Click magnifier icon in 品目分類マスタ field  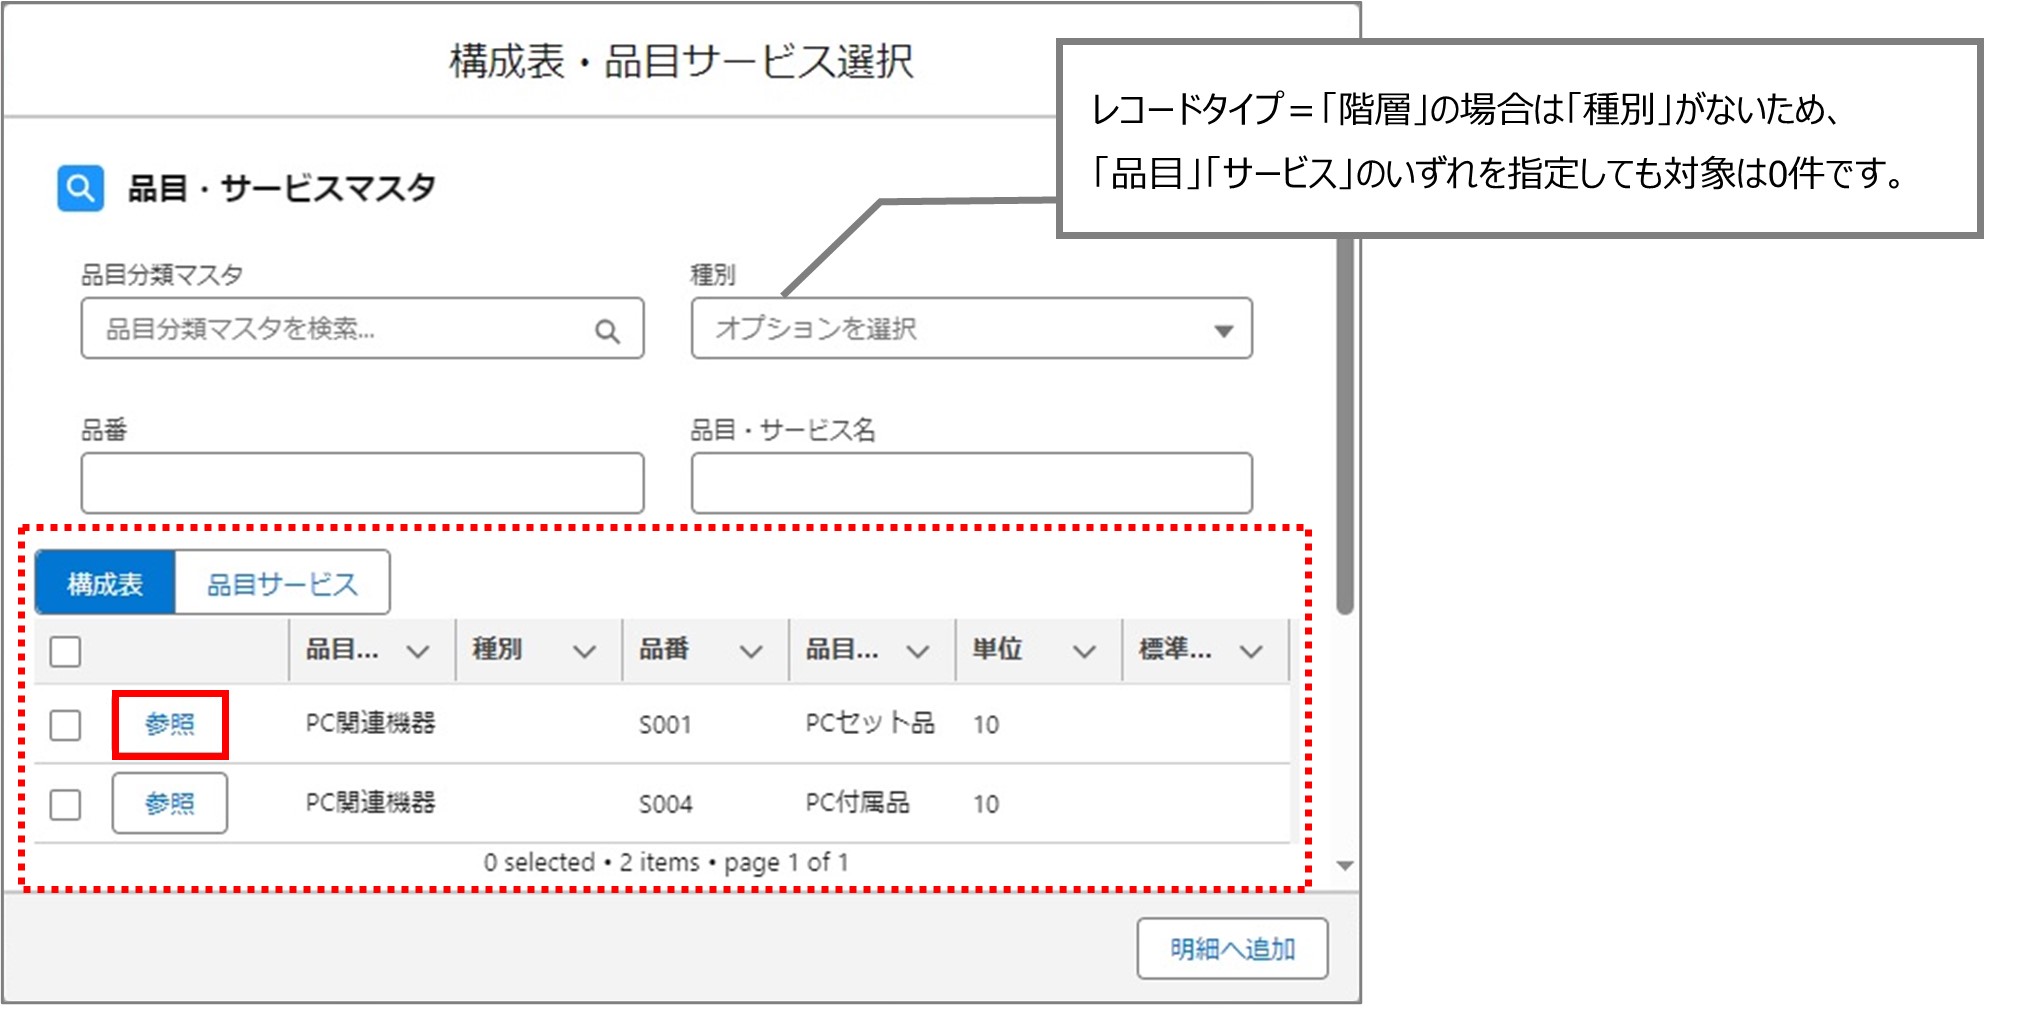click(607, 330)
